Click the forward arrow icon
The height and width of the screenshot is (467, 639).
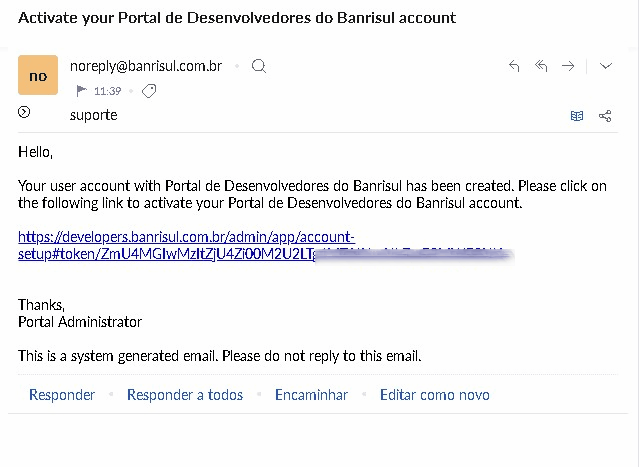point(568,66)
